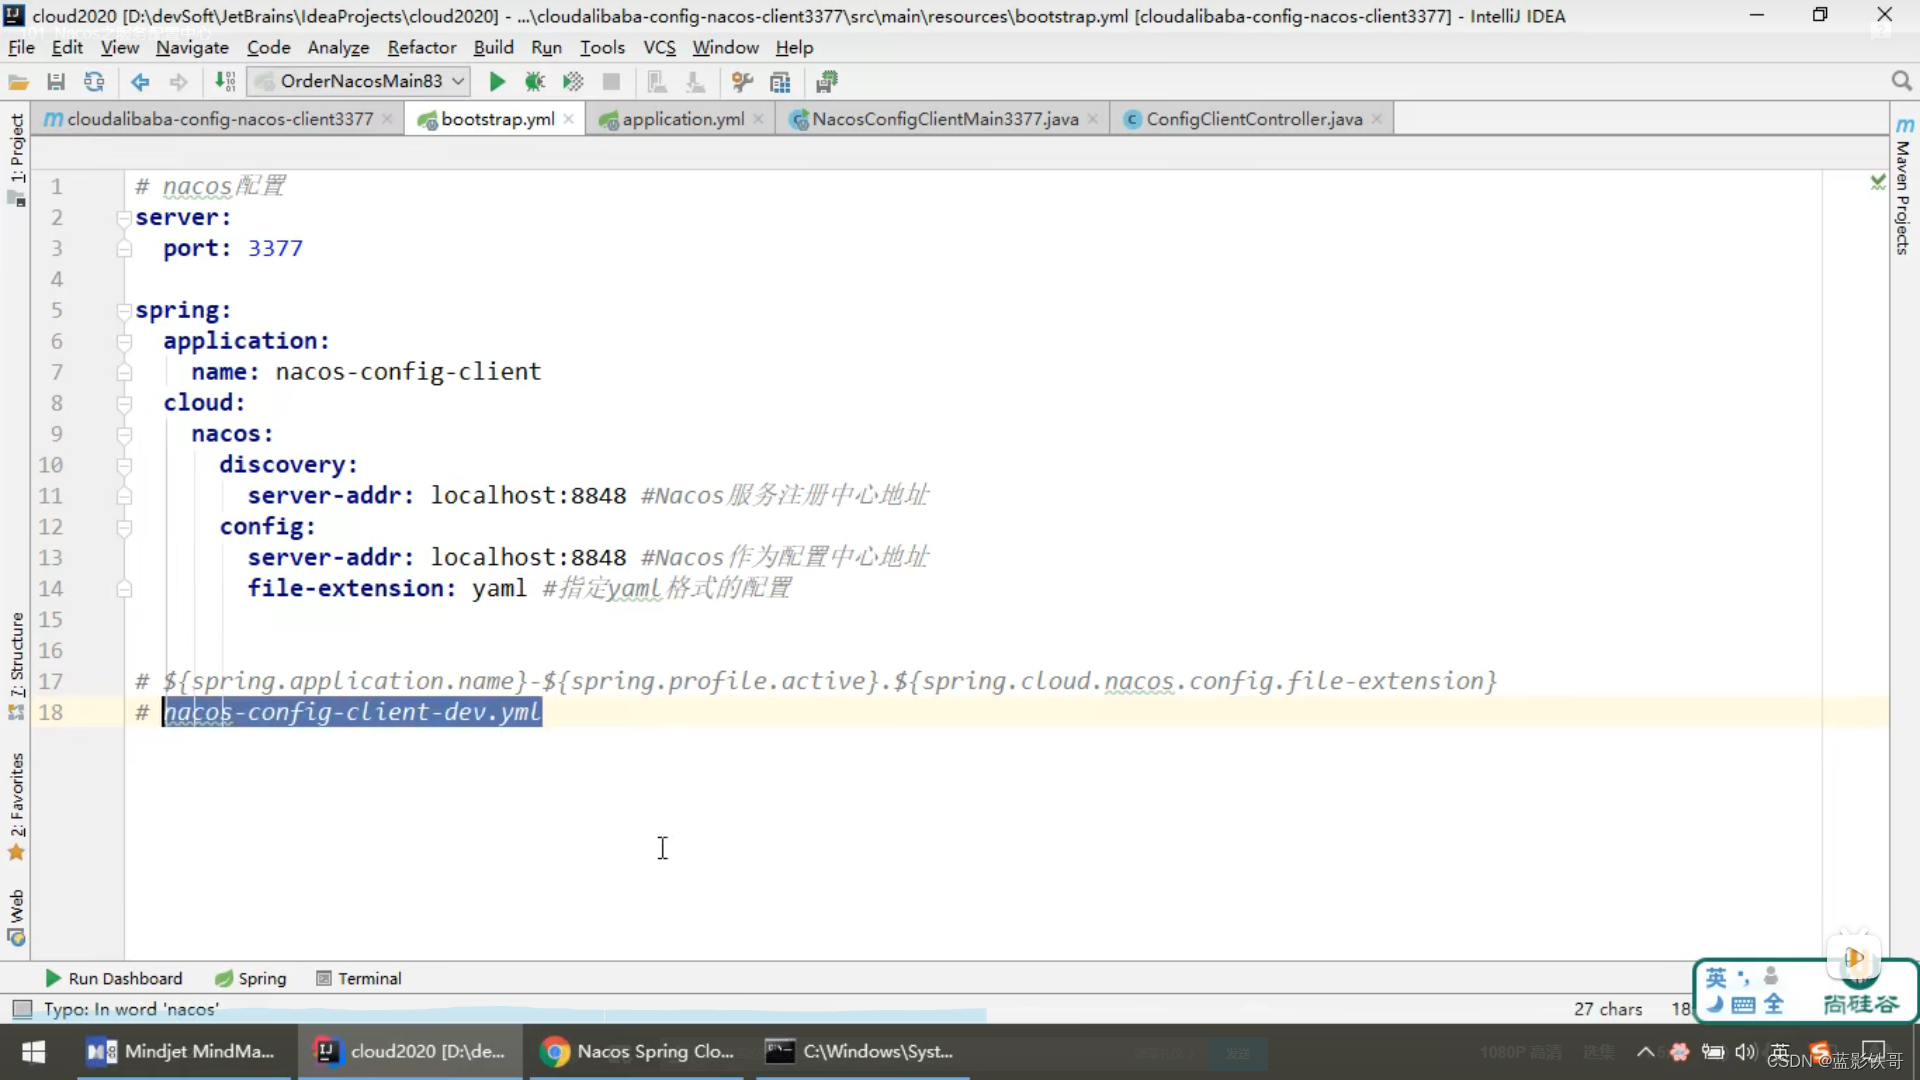Click the Project Structure icon in the toolbar

tap(780, 82)
